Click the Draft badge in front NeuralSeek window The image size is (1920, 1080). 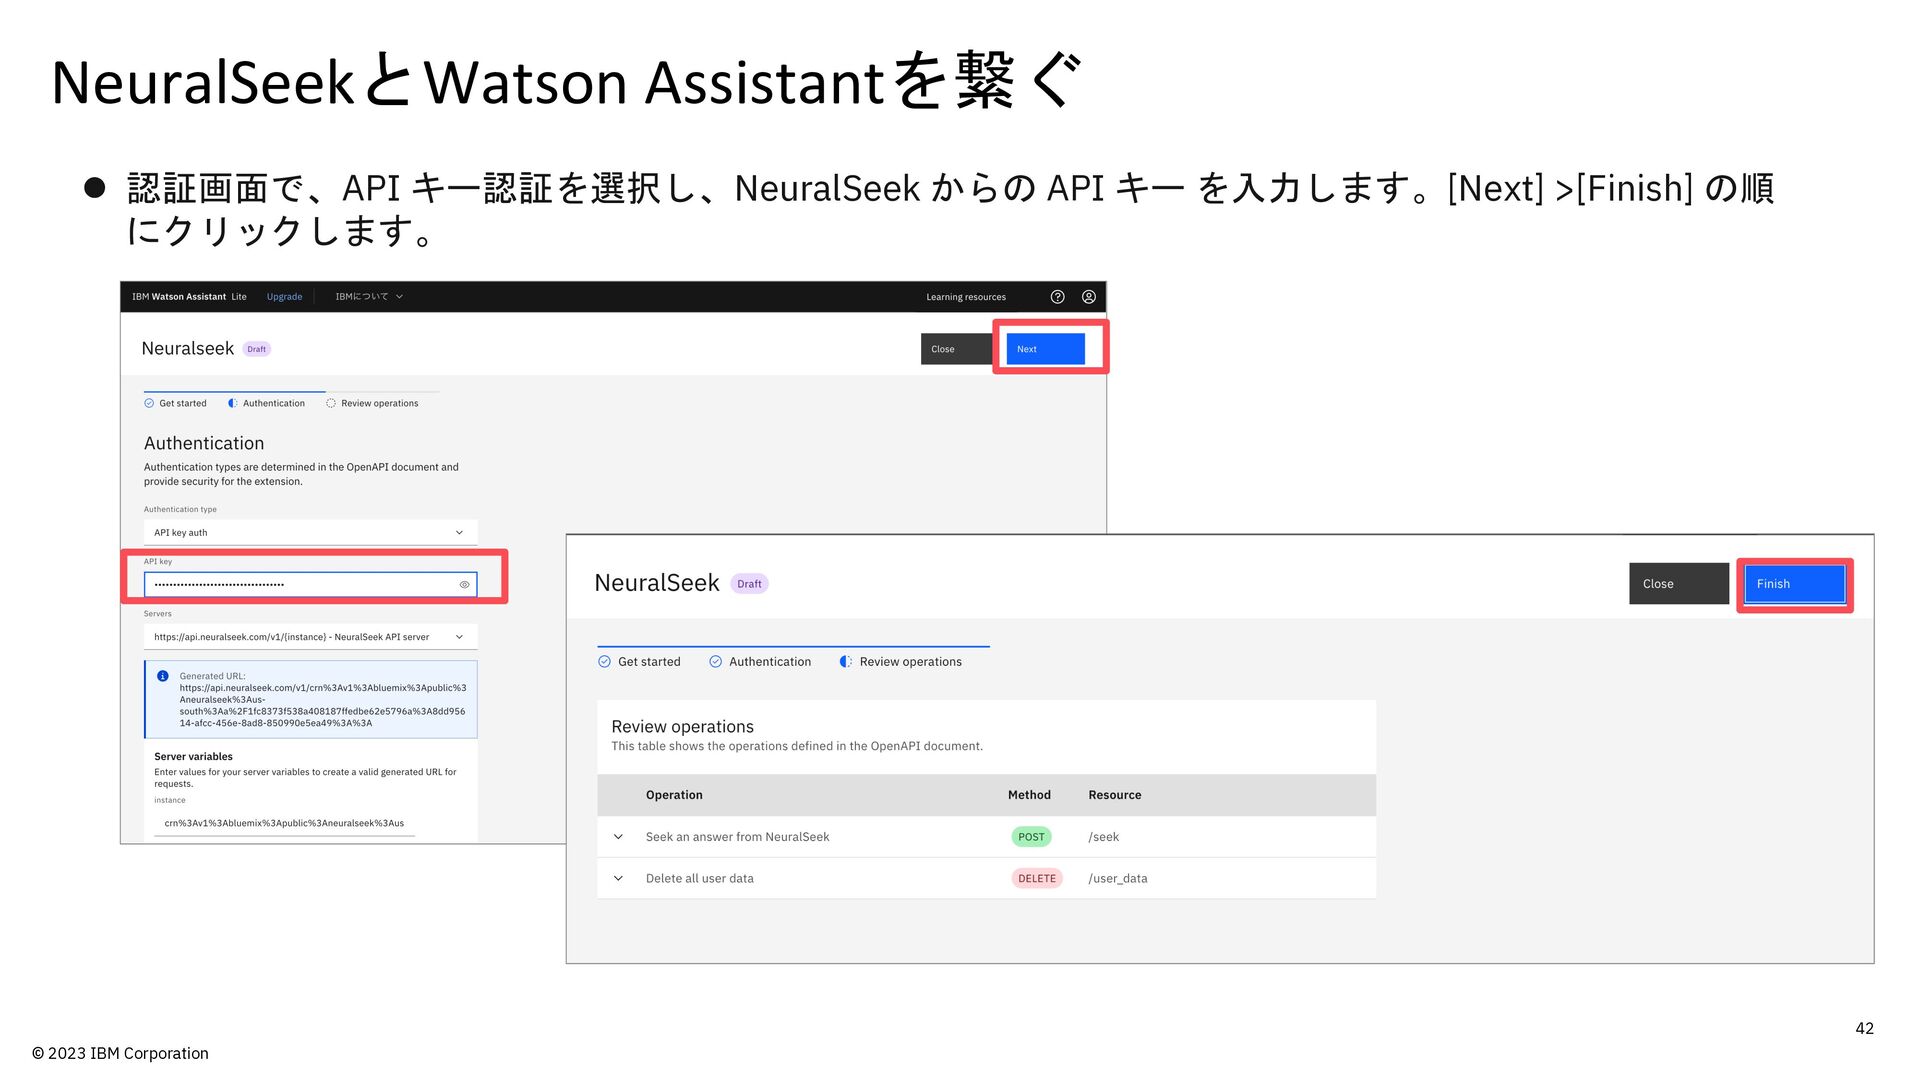749,584
